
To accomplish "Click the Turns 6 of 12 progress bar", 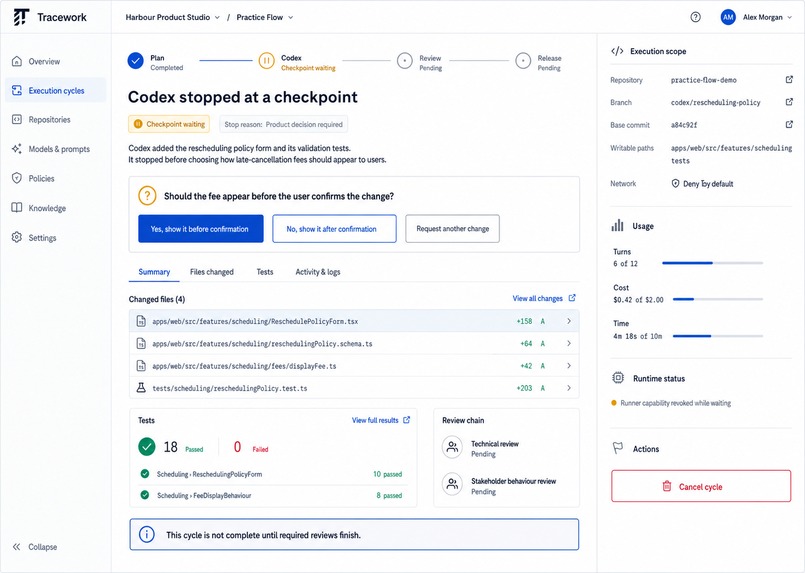I will [712, 263].
